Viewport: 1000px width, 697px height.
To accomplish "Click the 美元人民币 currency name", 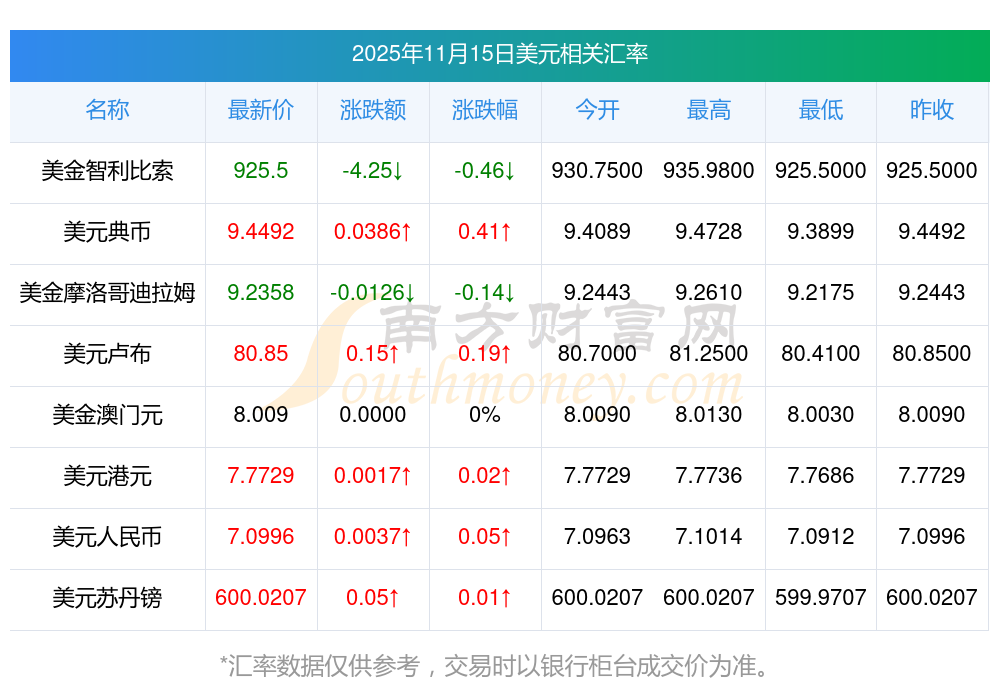I will pos(107,537).
